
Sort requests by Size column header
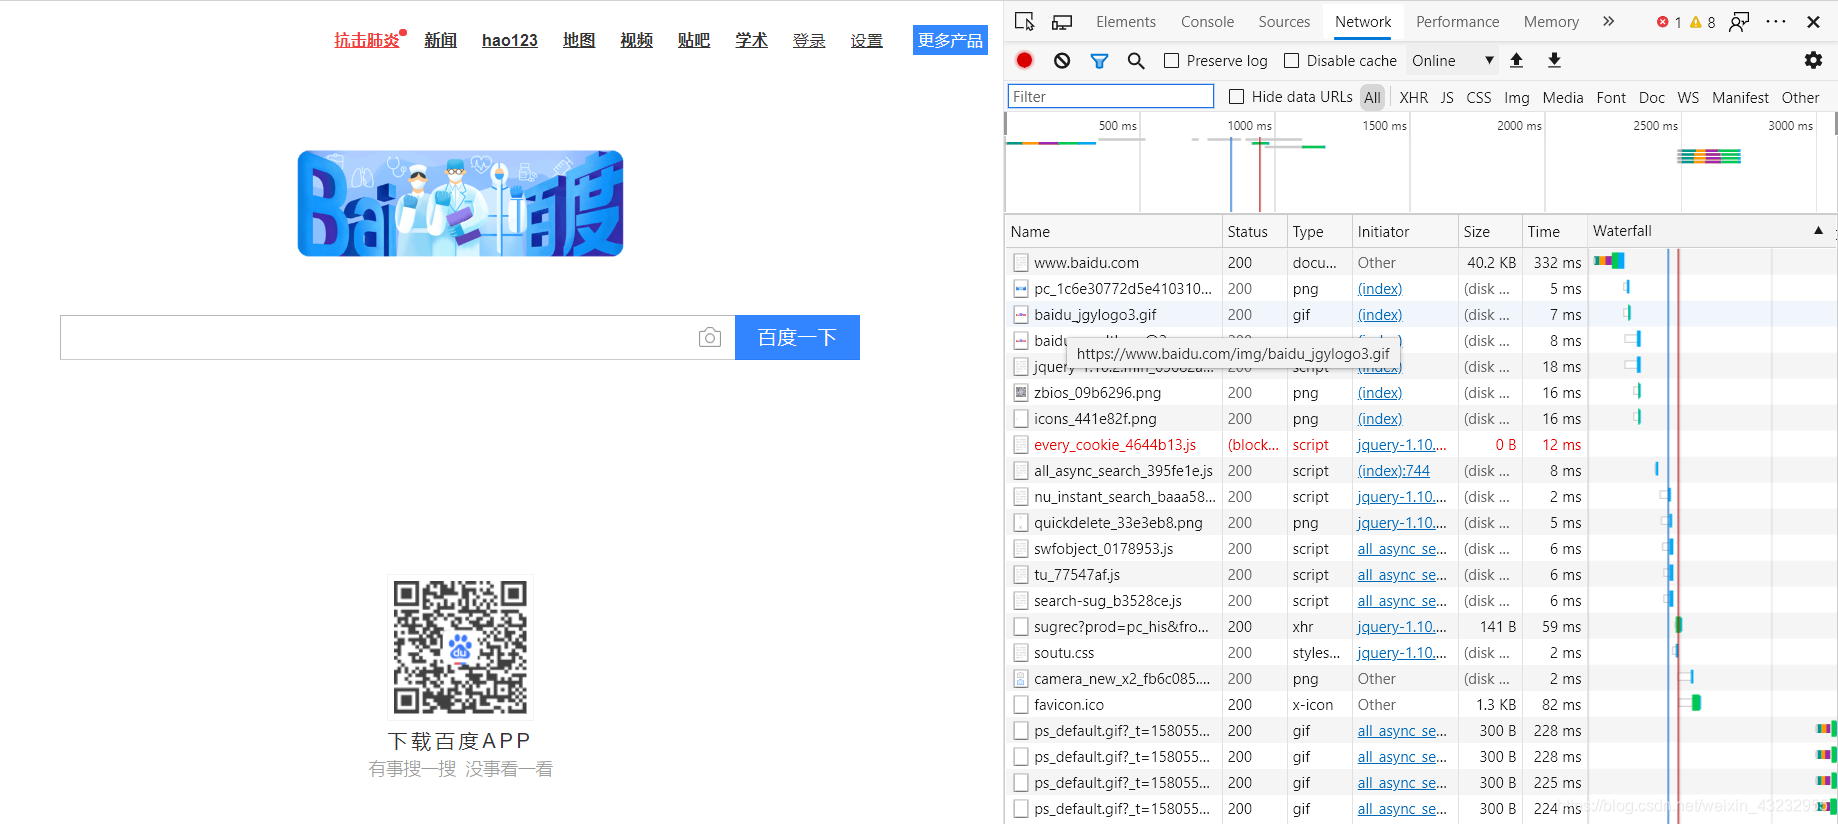point(1490,231)
